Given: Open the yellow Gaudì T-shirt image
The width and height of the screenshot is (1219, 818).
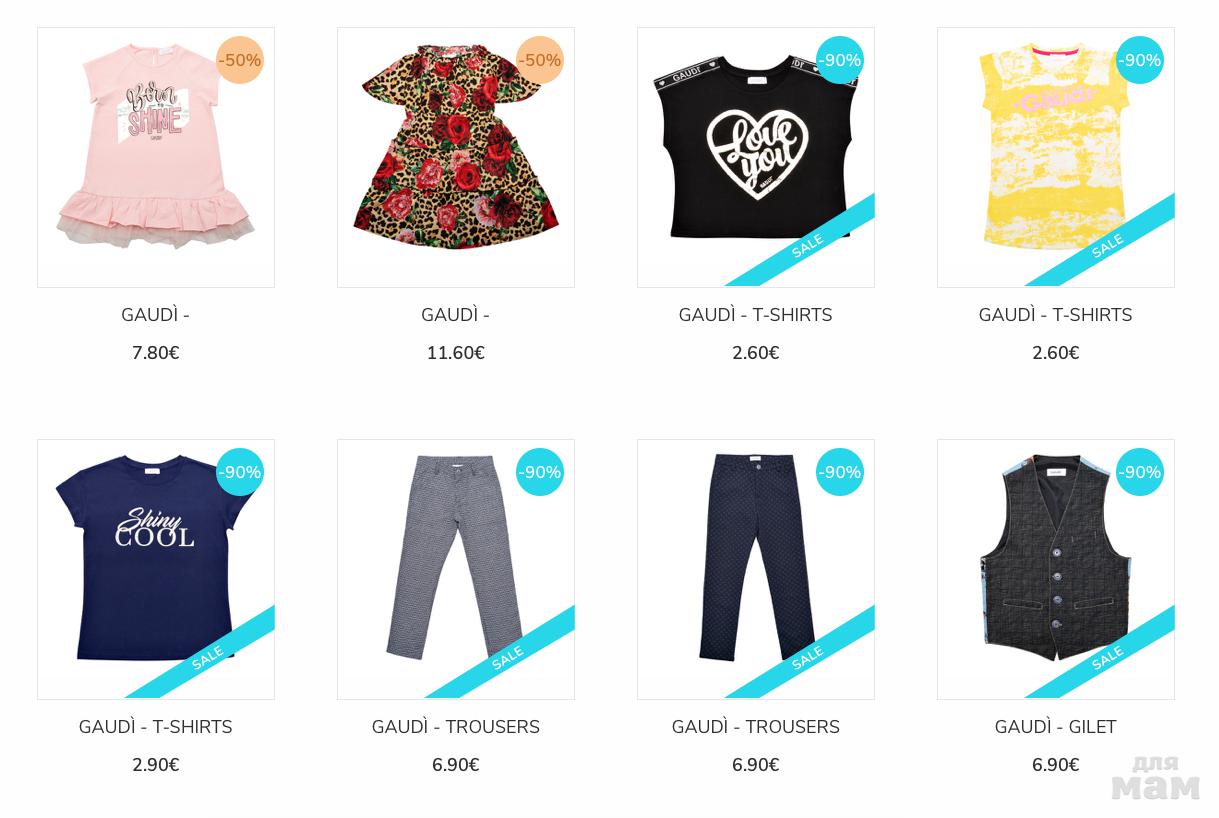Looking at the screenshot, I should point(1056,157).
